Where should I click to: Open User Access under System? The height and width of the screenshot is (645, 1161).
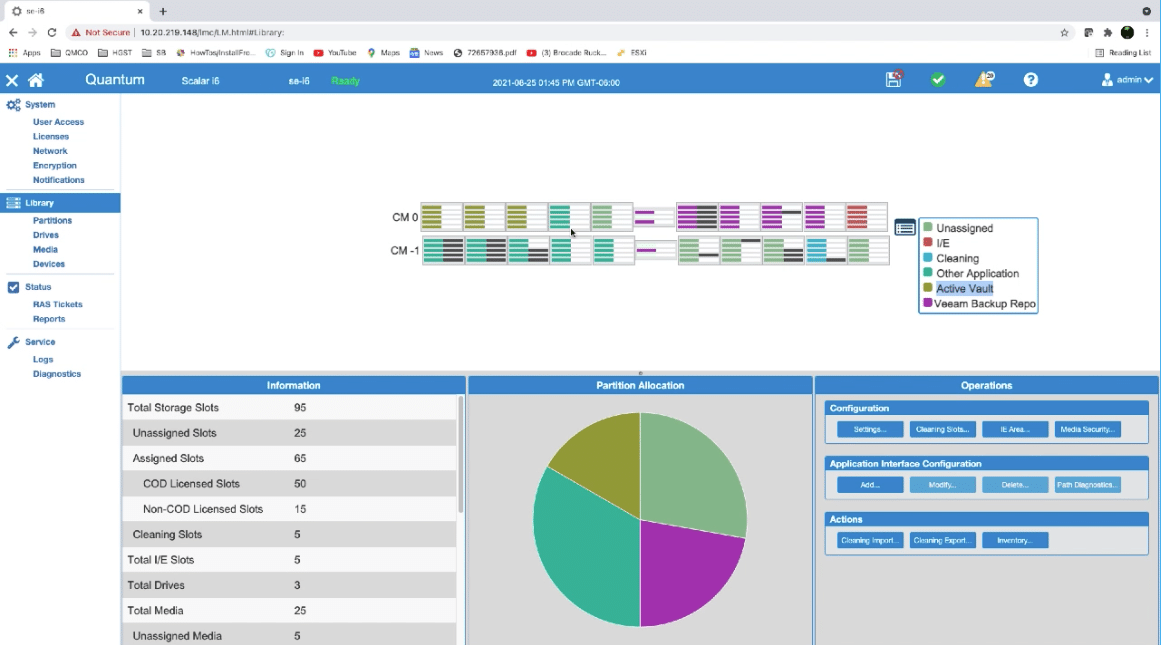(58, 122)
